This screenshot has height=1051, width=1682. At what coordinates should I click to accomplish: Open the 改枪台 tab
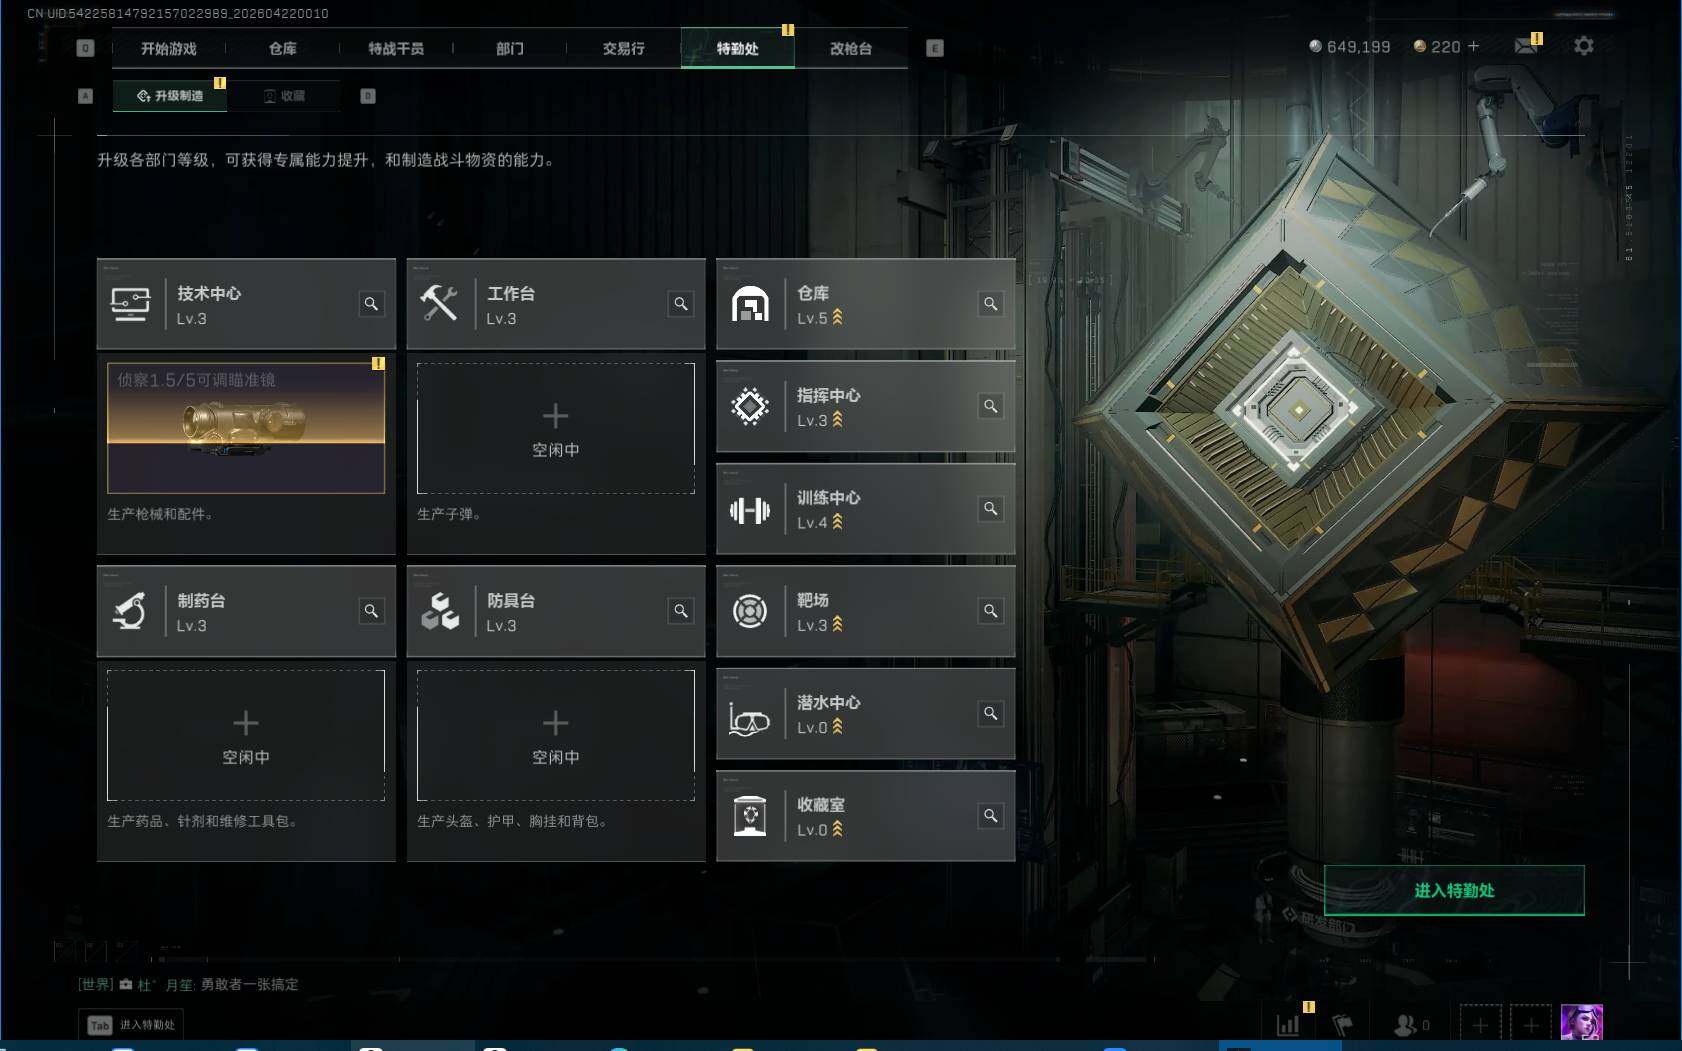(x=851, y=48)
